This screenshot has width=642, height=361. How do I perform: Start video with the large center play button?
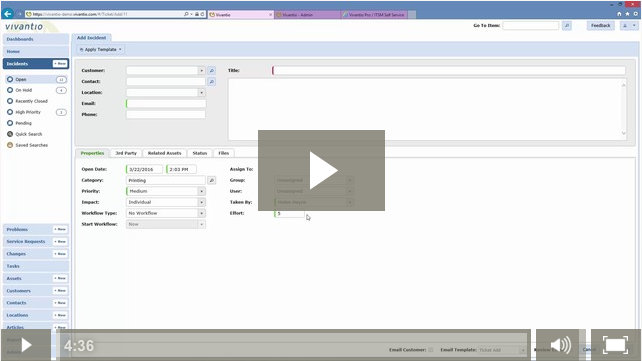[x=321, y=170]
